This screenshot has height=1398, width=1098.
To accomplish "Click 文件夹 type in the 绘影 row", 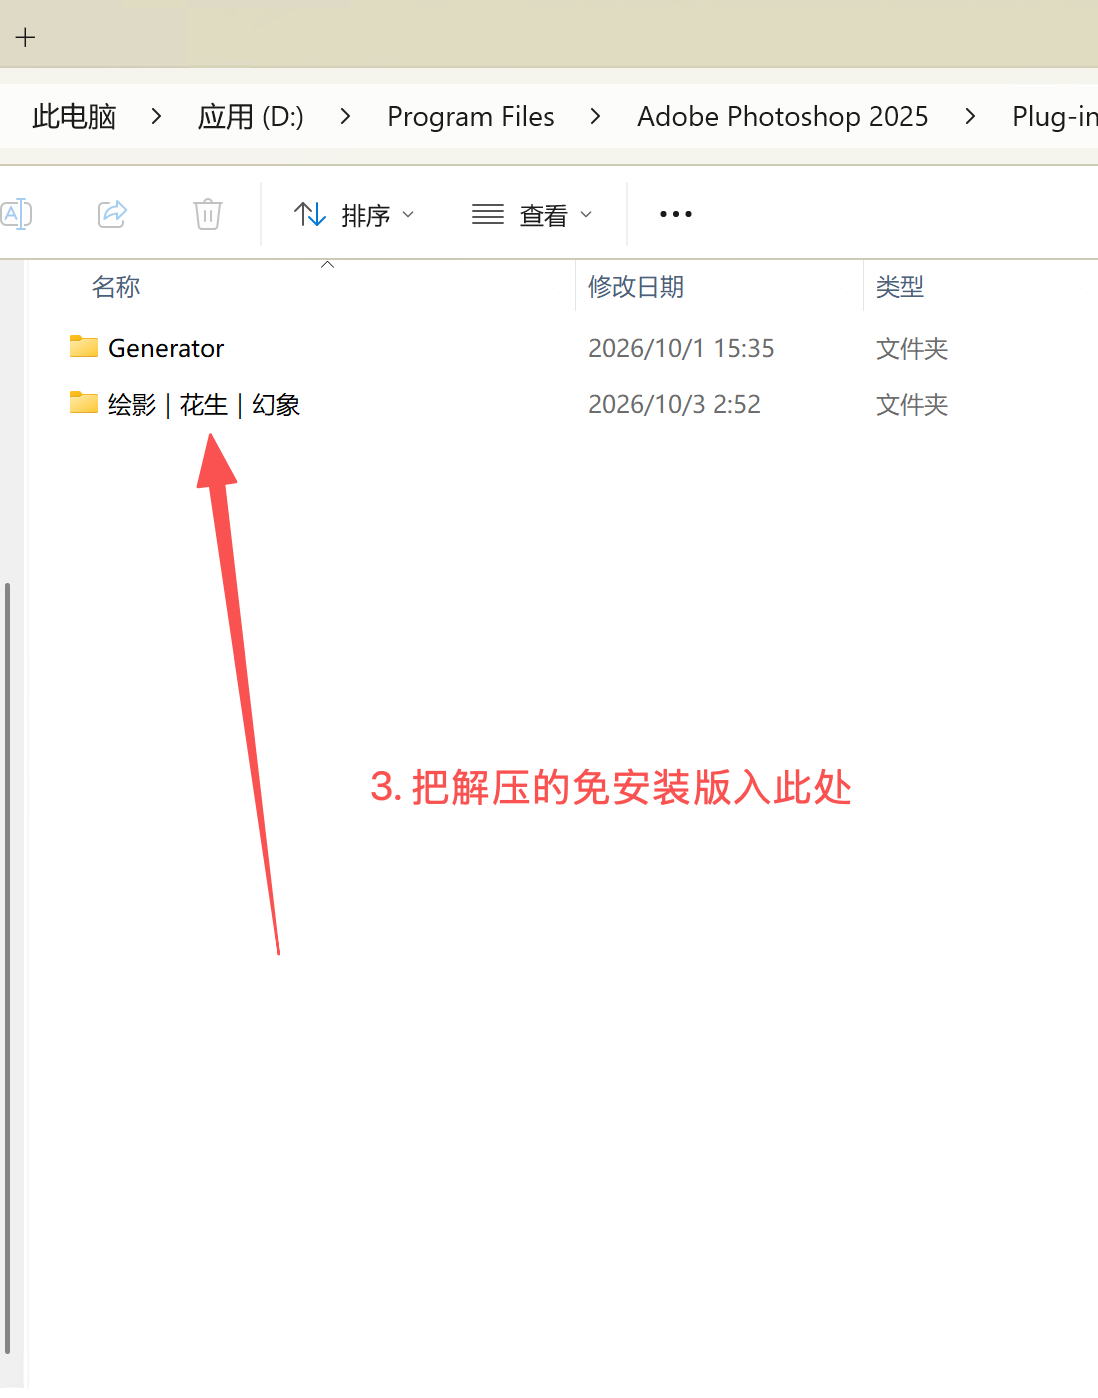I will (912, 405).
